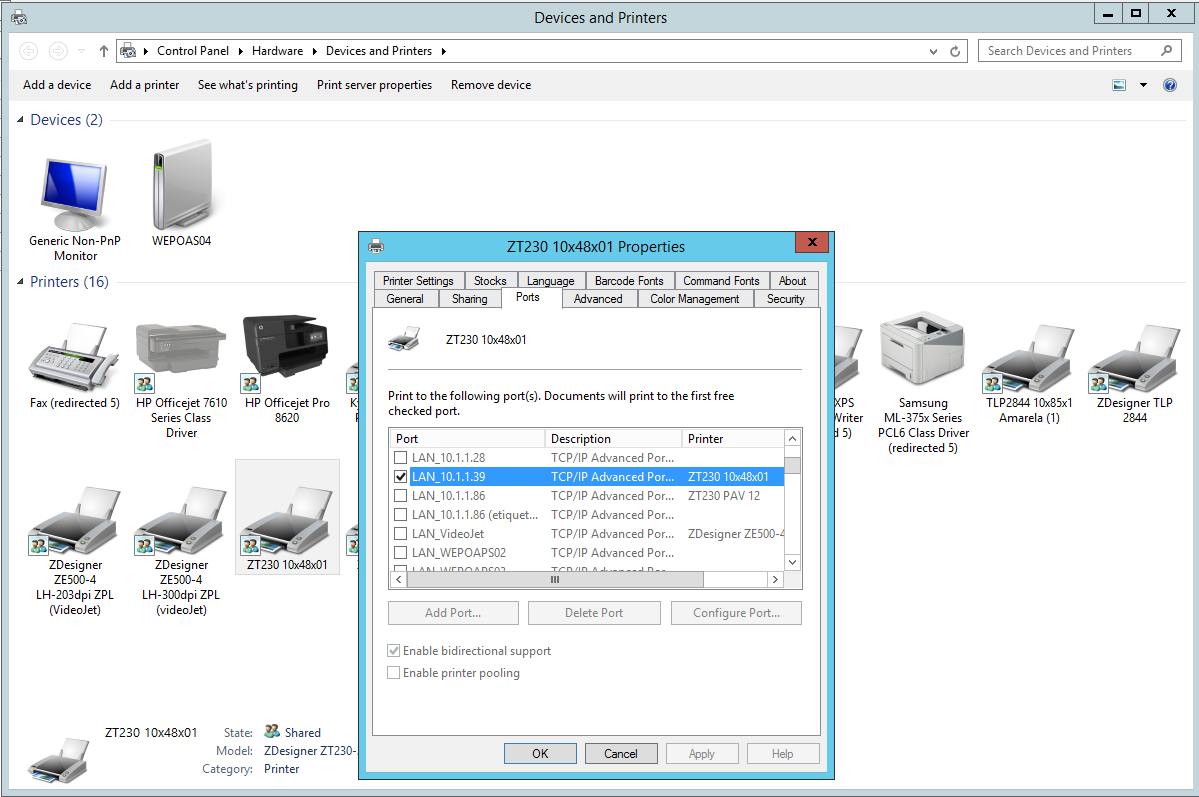Uncheck the LAN_10.1.1.39 port checkbox
The height and width of the screenshot is (797, 1199).
400,477
